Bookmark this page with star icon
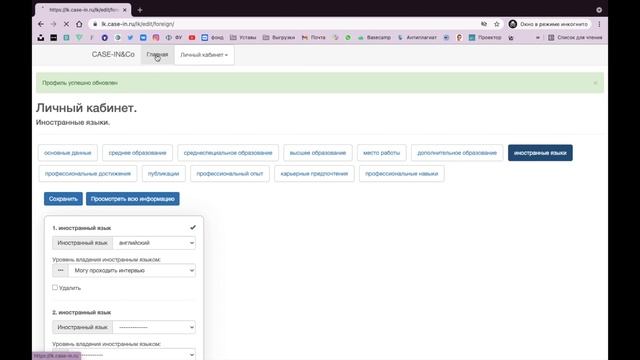The height and width of the screenshot is (360, 640). [497, 24]
